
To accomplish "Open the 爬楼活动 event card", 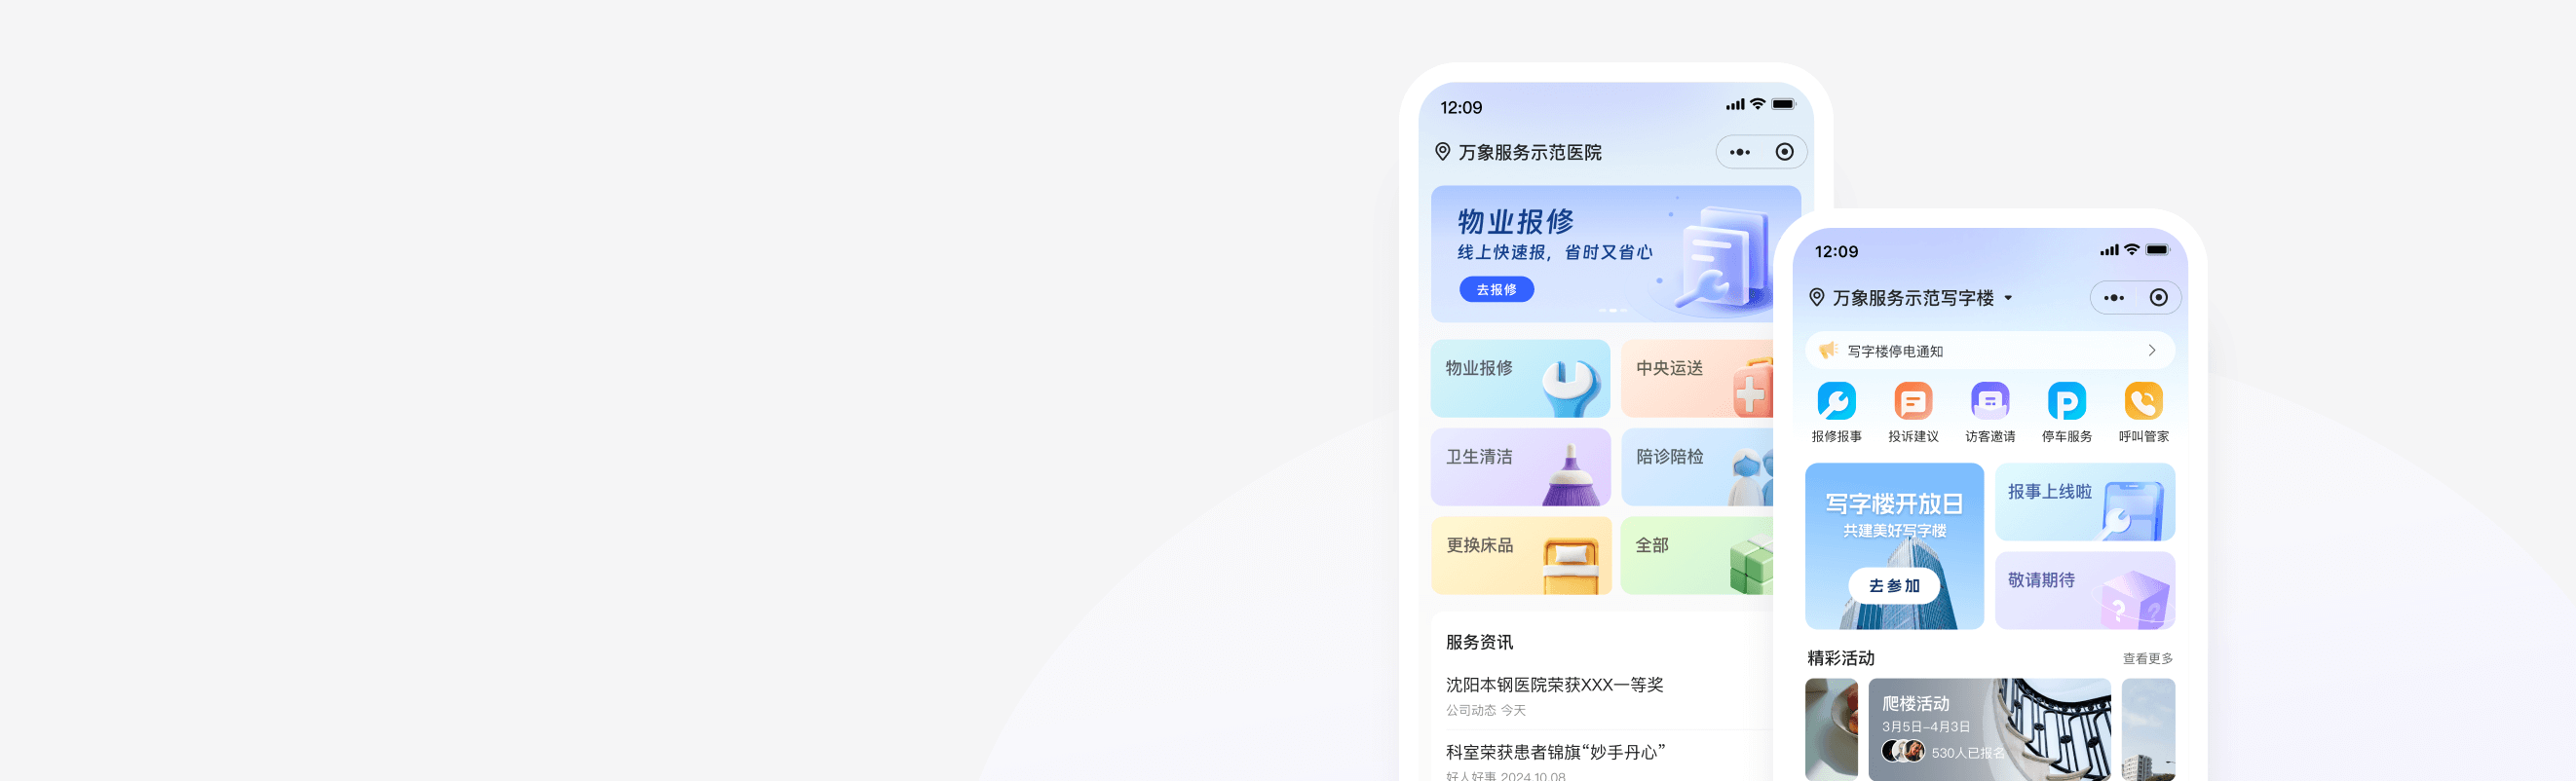I will click(1989, 729).
